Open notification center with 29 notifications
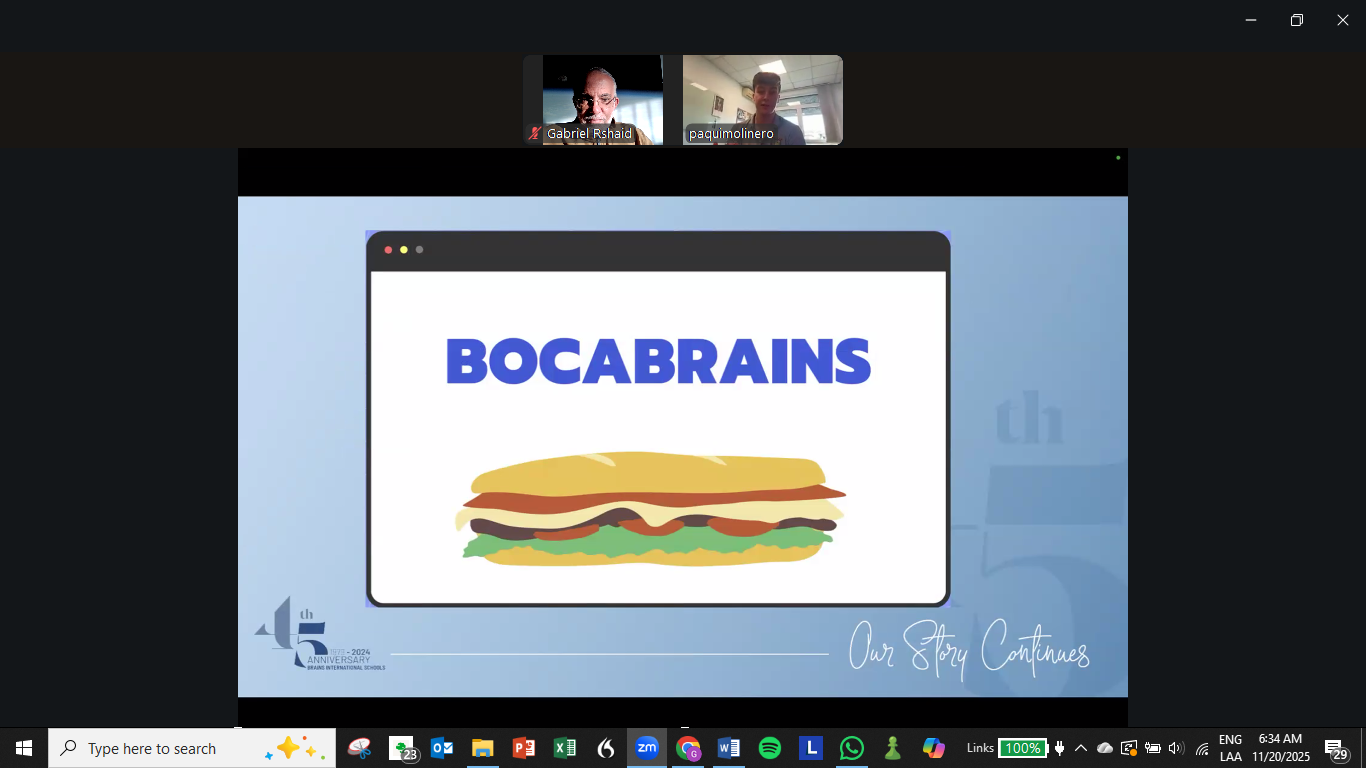 (x=1336, y=748)
